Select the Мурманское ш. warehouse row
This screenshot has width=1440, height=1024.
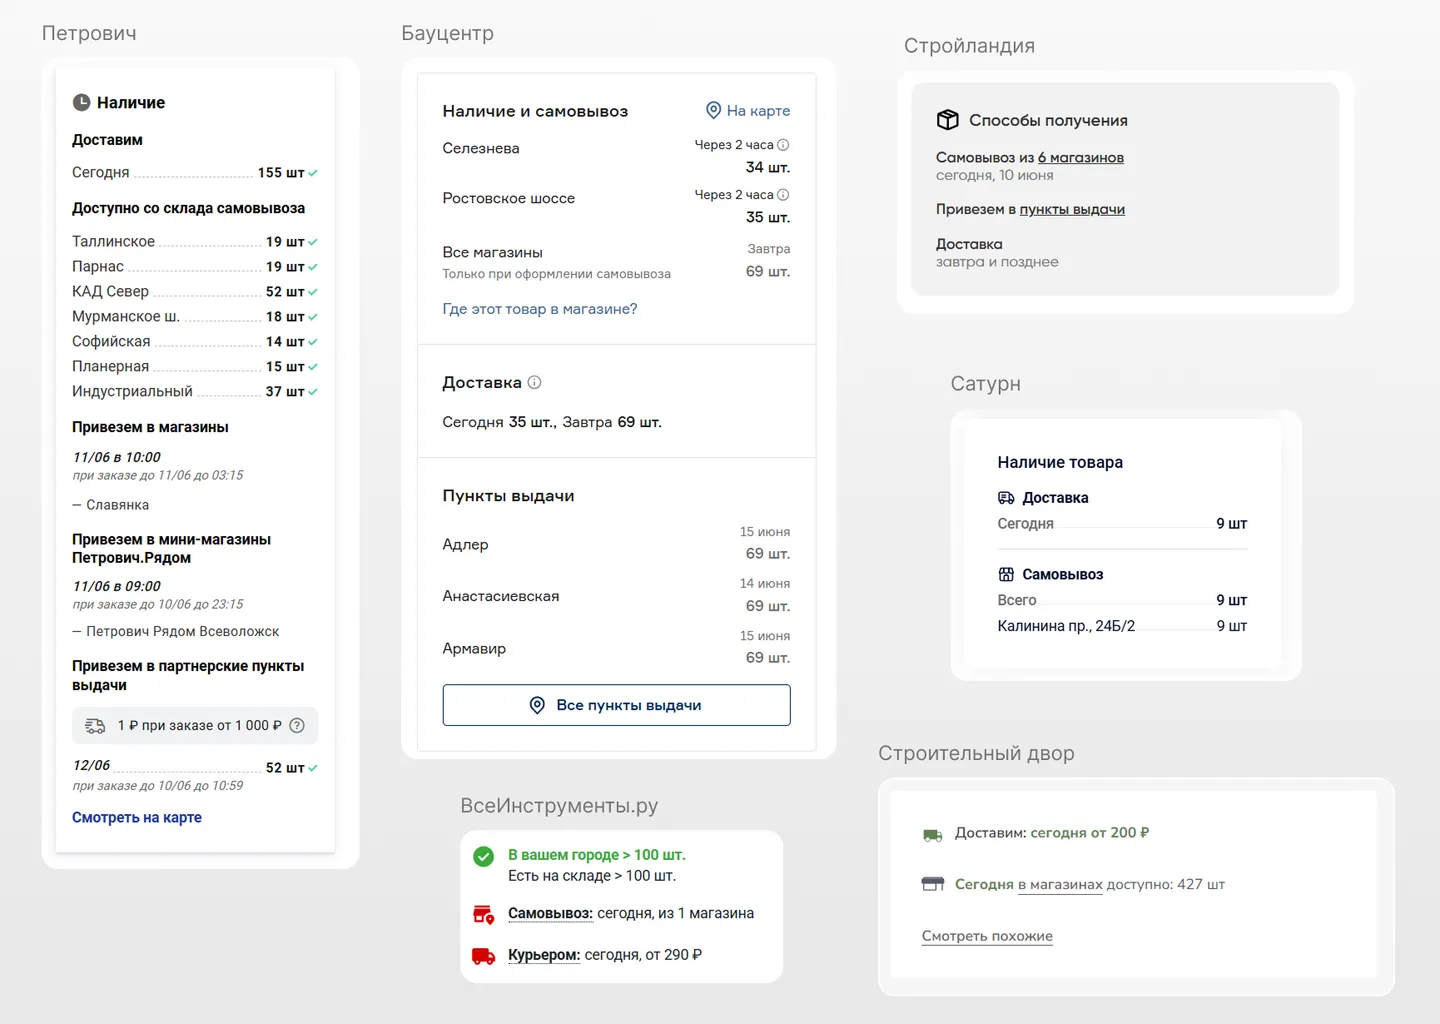click(x=195, y=317)
